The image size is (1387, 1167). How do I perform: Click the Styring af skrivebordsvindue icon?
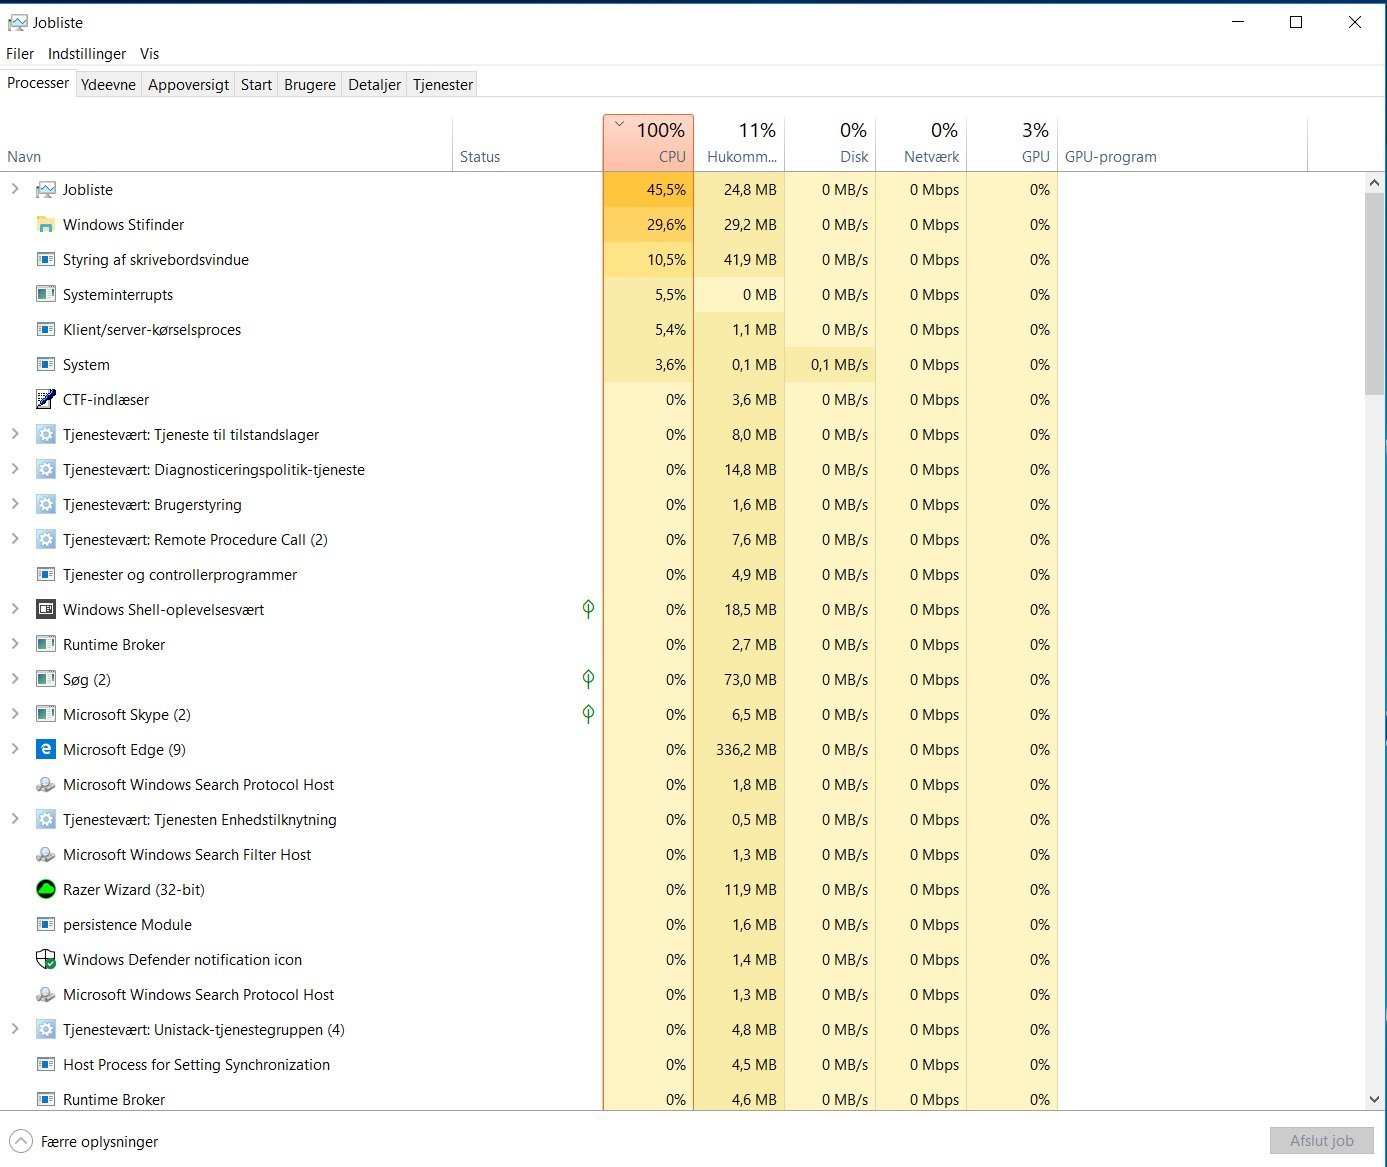pos(45,260)
